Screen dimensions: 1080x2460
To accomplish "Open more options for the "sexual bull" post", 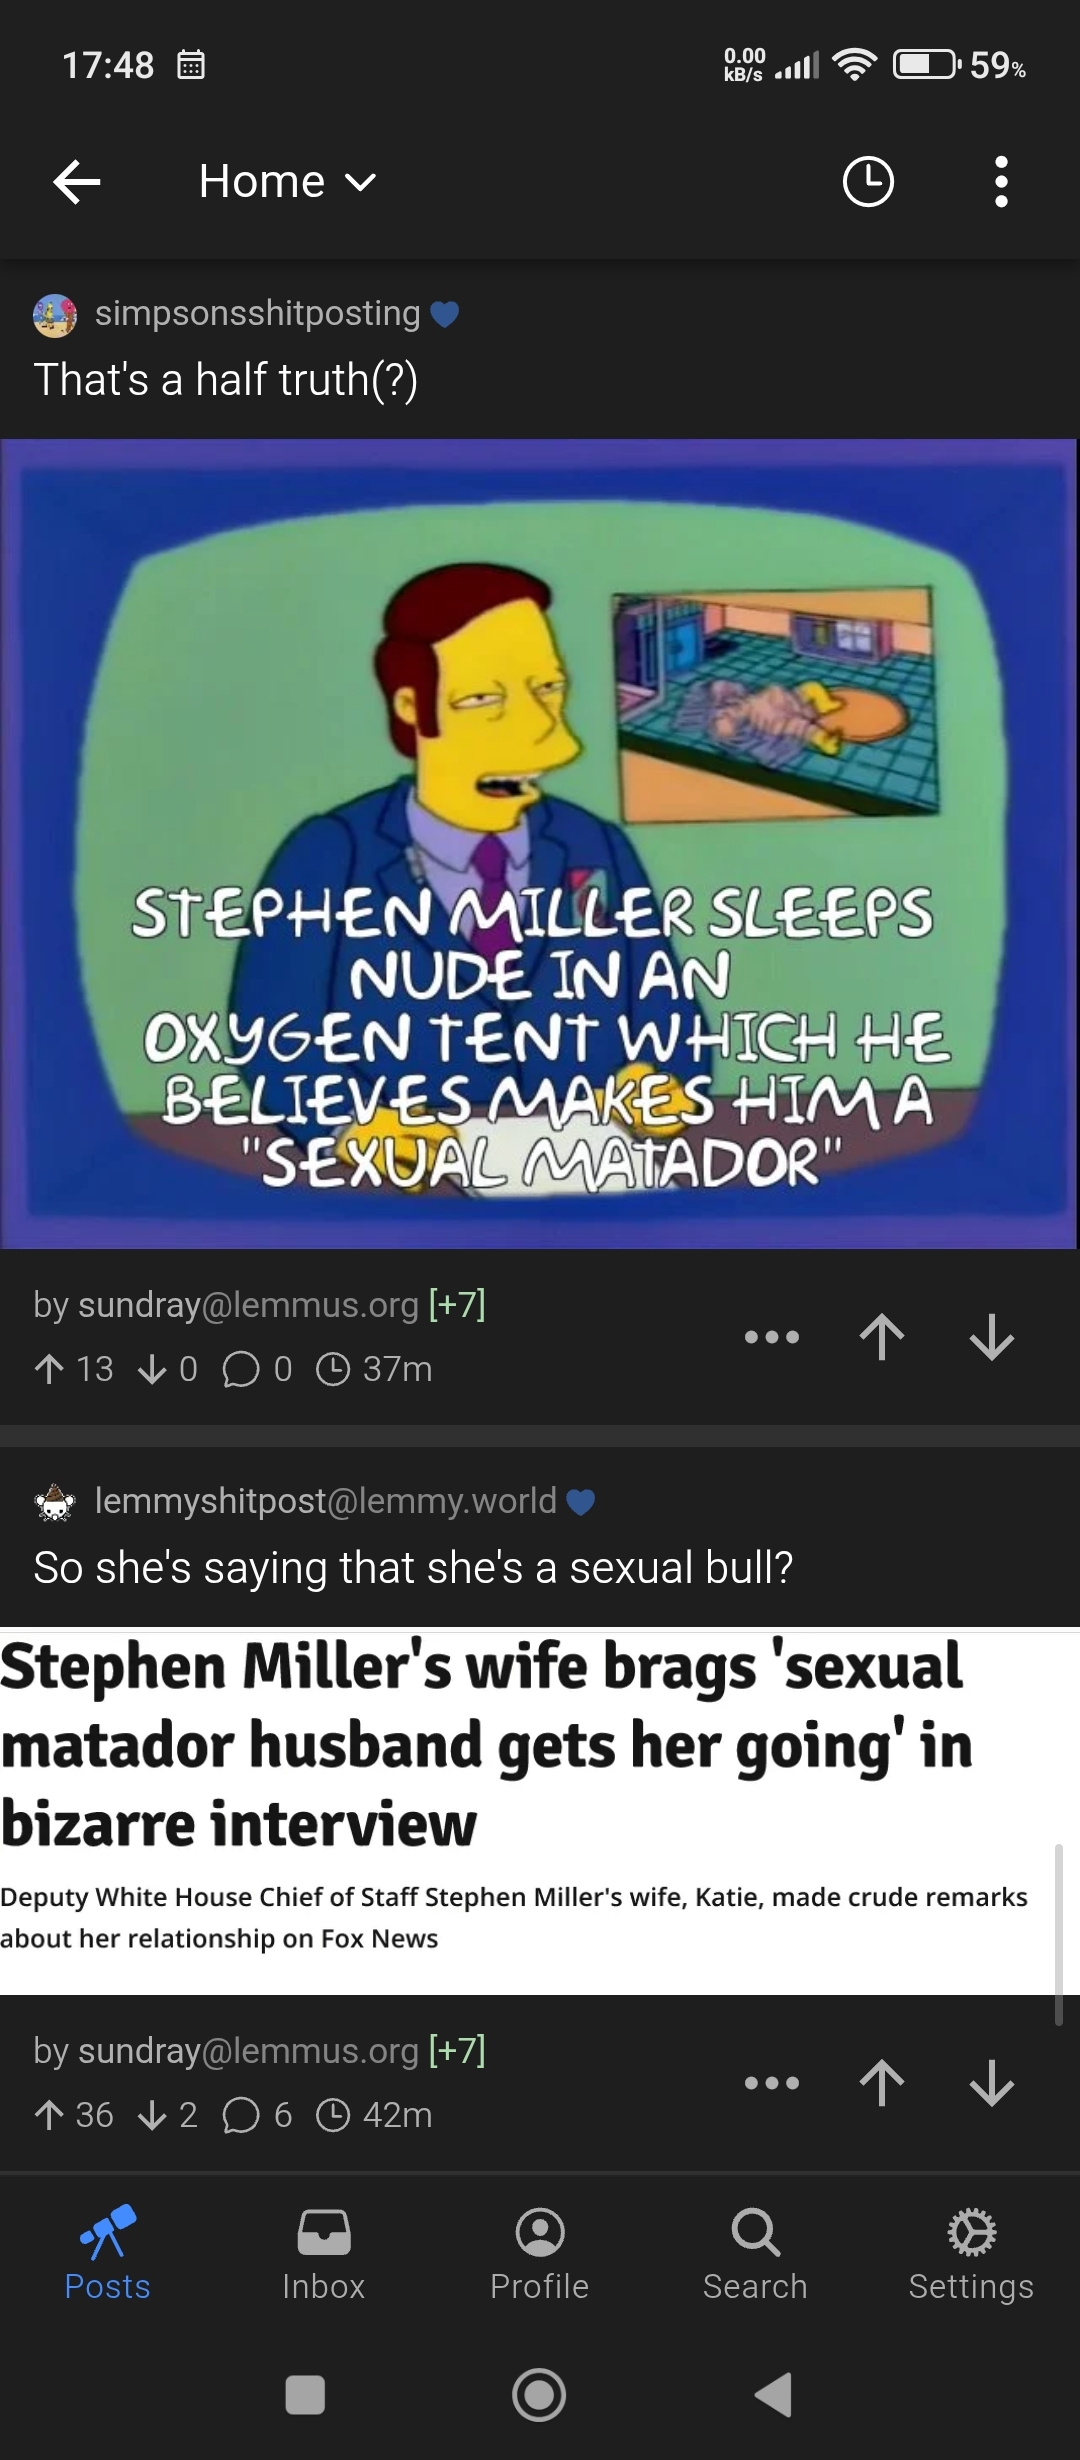I will 771,2083.
